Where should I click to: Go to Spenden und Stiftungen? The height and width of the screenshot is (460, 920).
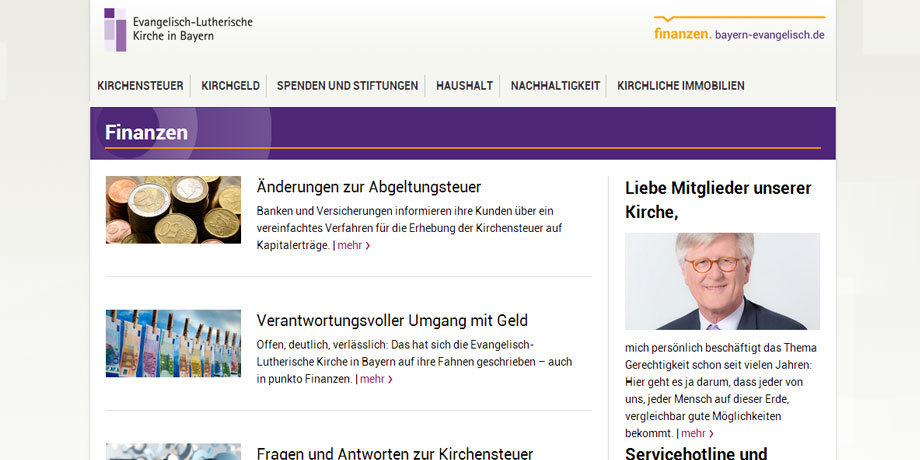347,86
